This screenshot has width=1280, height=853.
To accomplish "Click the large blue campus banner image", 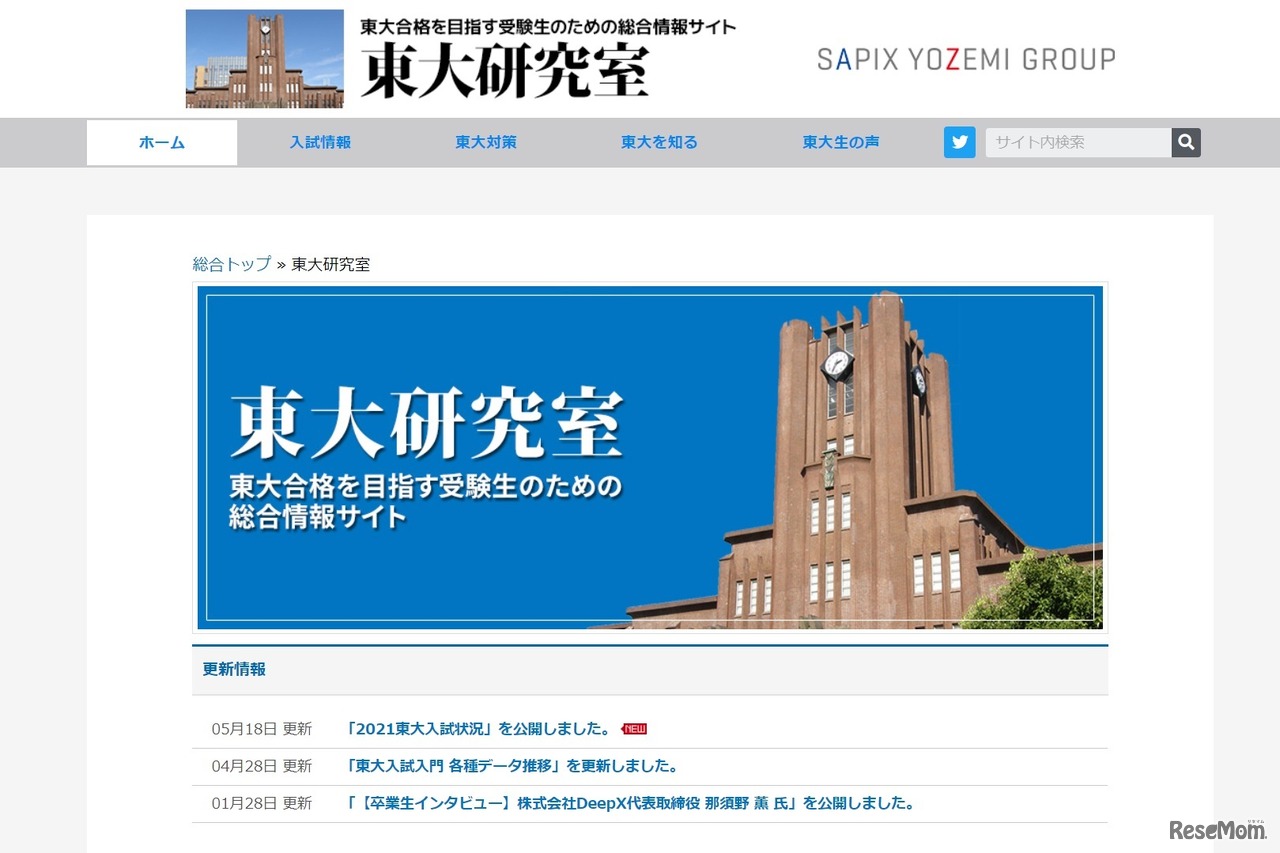I will 650,457.
